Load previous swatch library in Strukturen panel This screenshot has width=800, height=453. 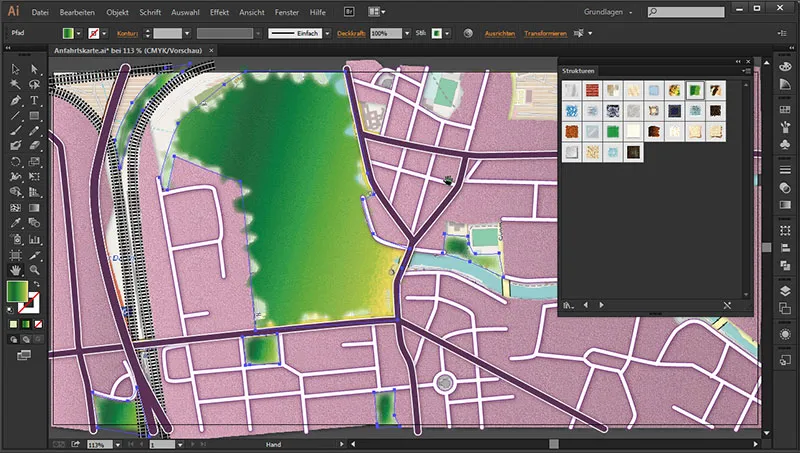point(586,305)
